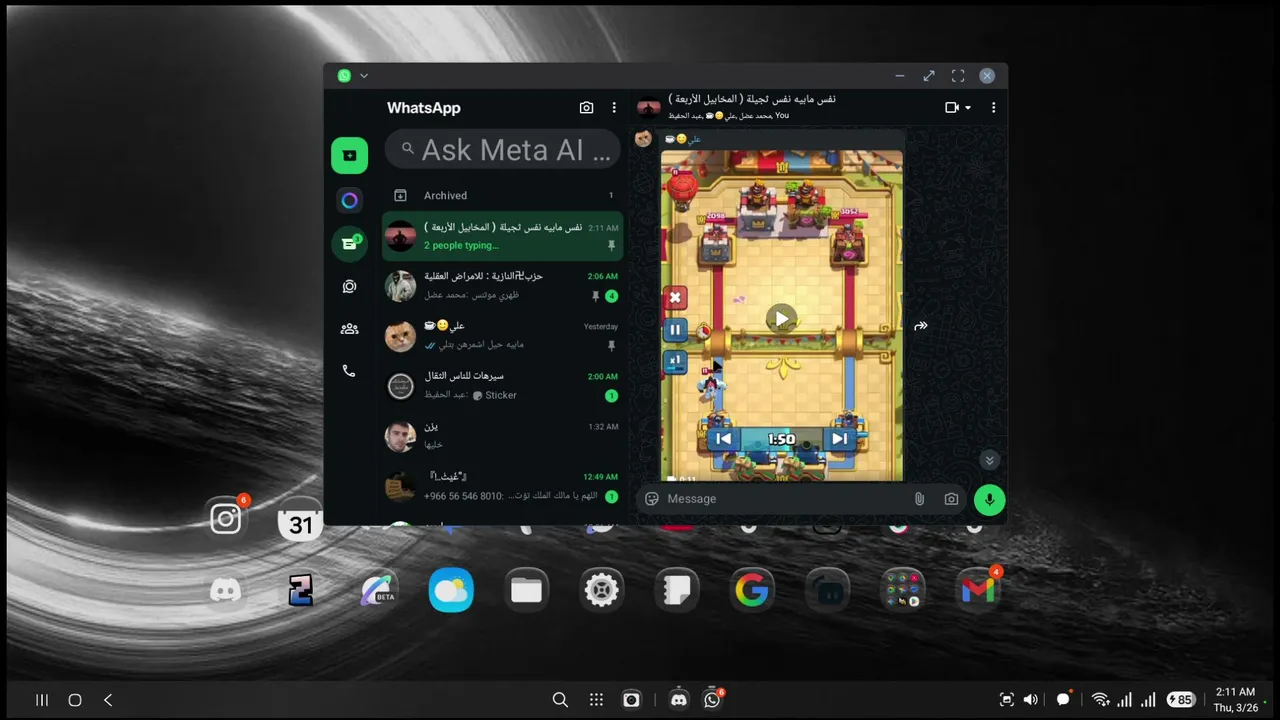Screen dimensions: 1280x720
Task: Open the Notes app in the dock
Action: click(677, 591)
